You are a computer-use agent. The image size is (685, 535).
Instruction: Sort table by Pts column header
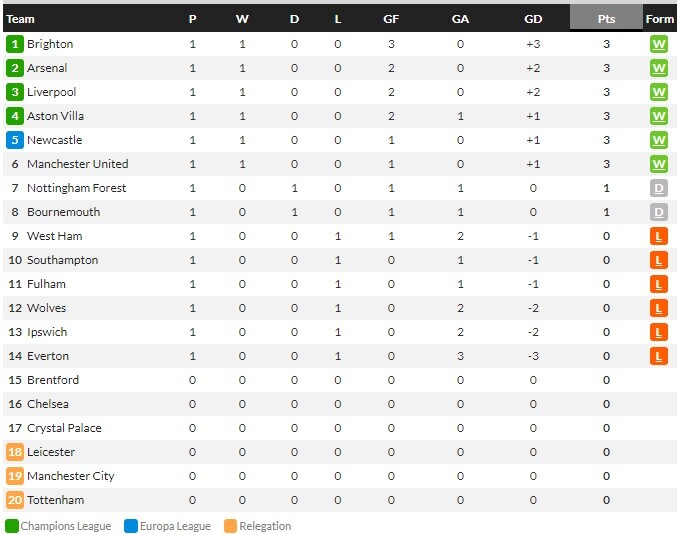pos(606,19)
